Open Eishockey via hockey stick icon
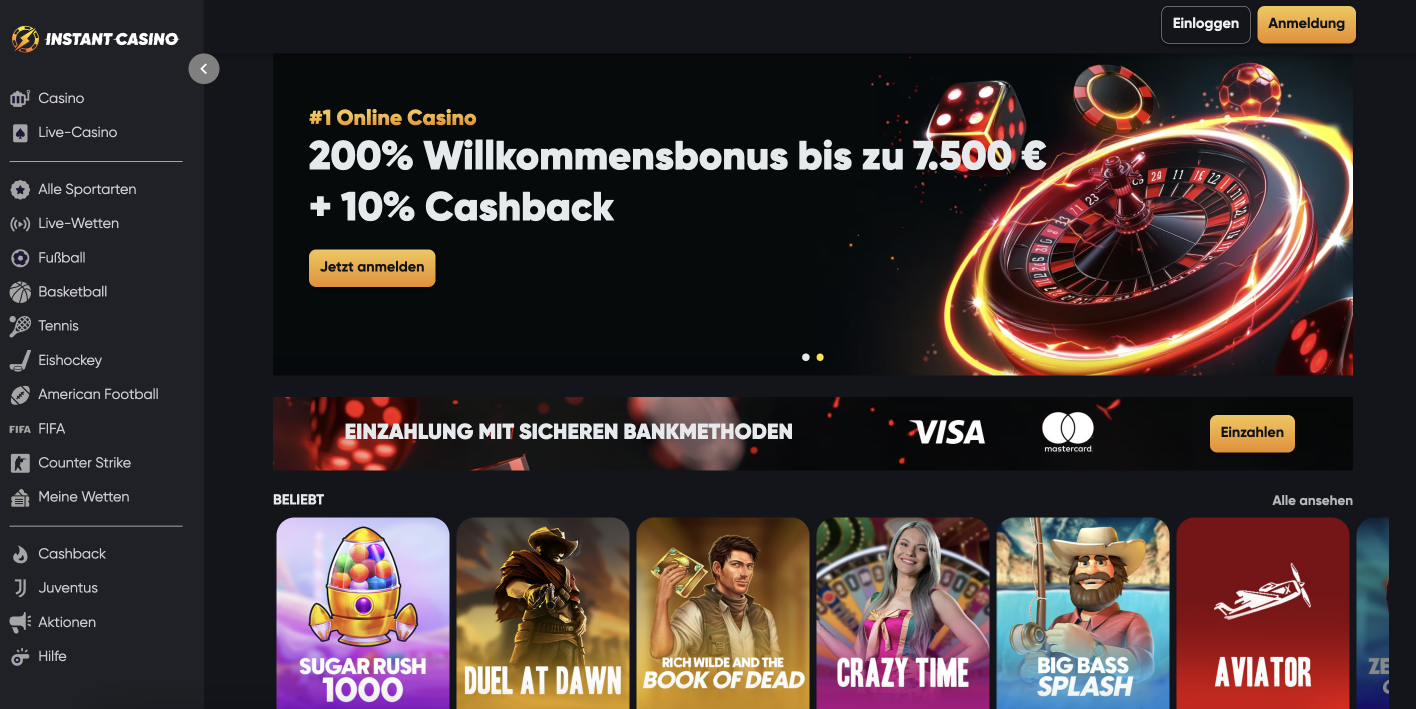The image size is (1416, 709). pos(20,360)
